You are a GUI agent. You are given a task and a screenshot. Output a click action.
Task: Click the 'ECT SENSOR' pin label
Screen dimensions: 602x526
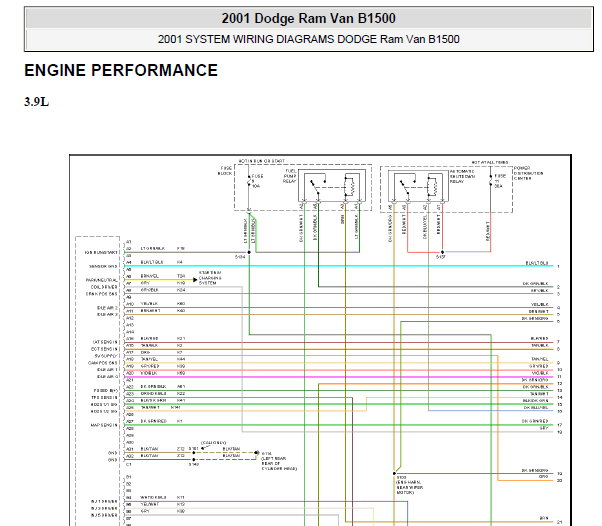[x=104, y=349]
